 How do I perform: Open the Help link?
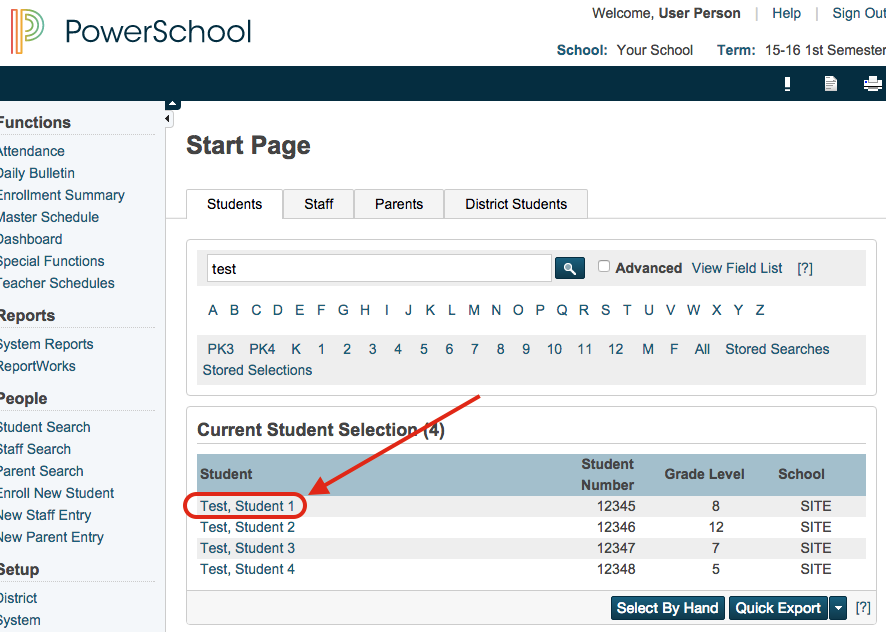pyautogui.click(x=787, y=13)
